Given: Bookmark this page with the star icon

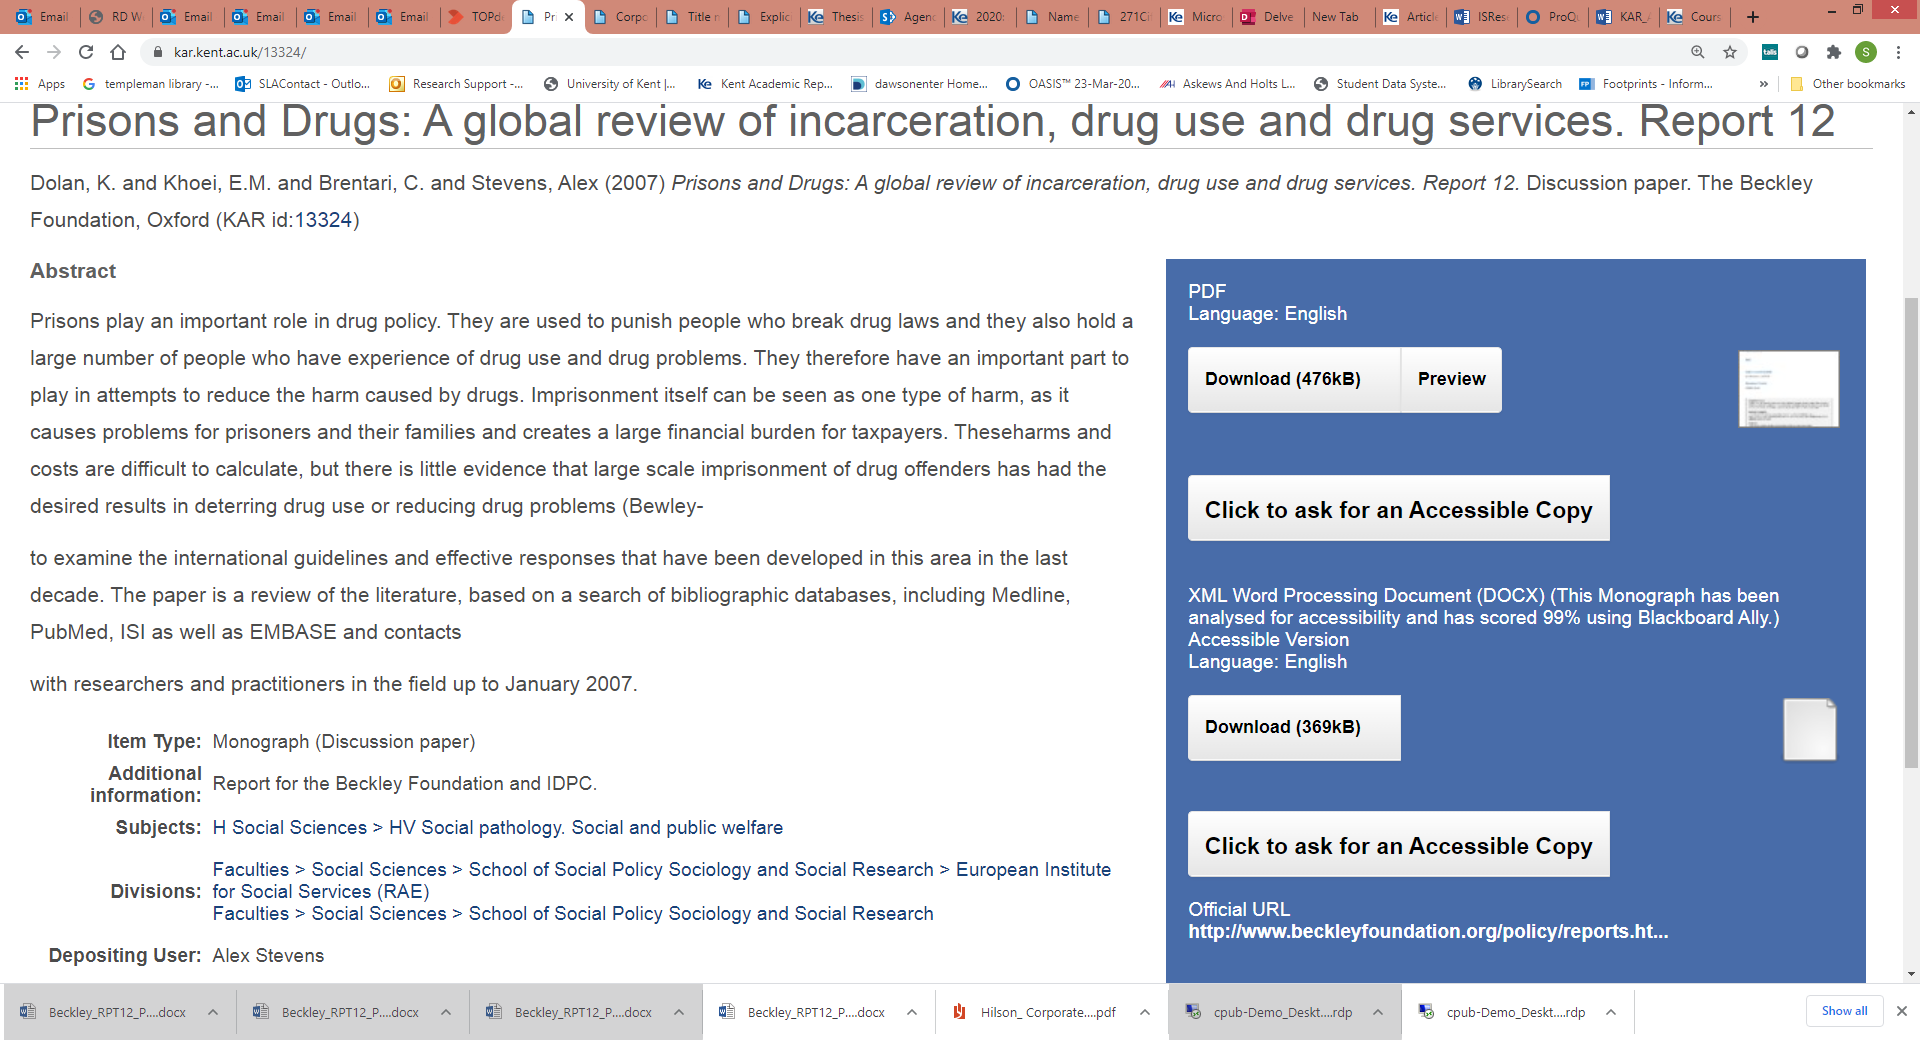Looking at the screenshot, I should (1730, 52).
